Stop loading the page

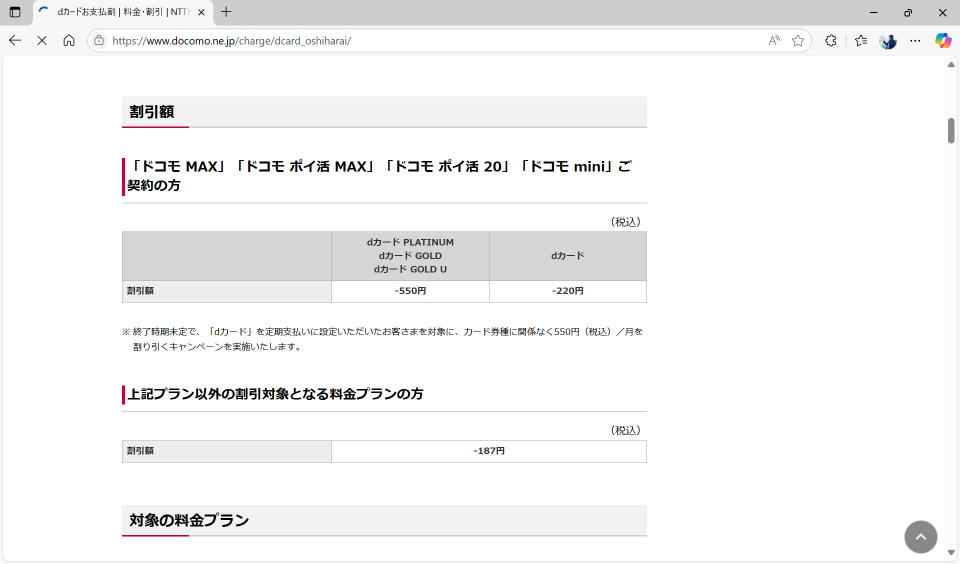click(42, 40)
